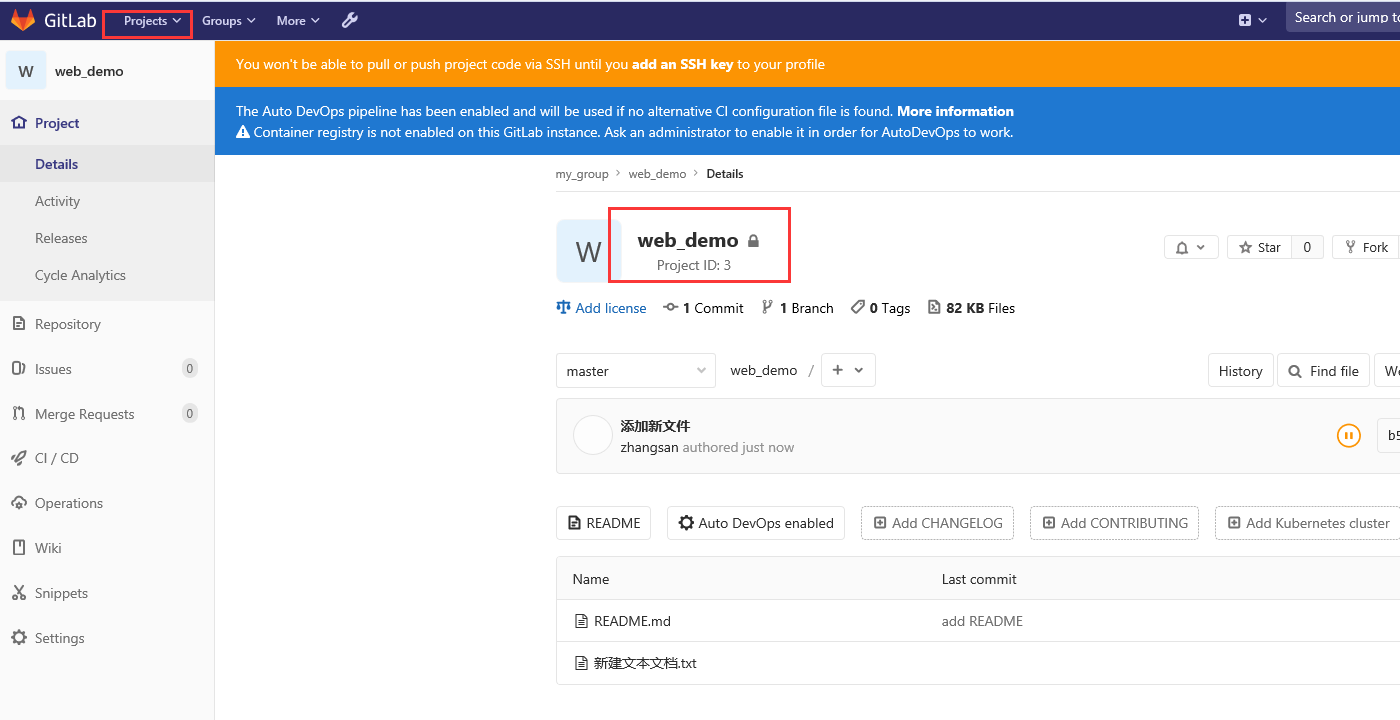This screenshot has width=1400, height=720.
Task: Click my_group in the breadcrumb
Action: point(582,174)
